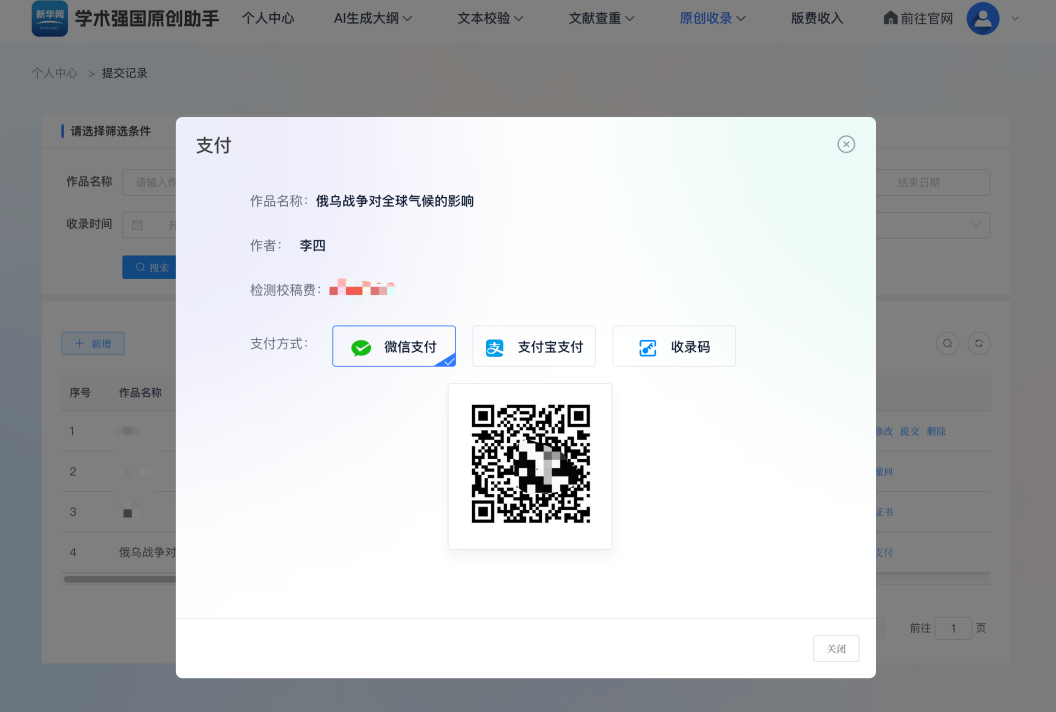Close payment dialog with X icon
The width and height of the screenshot is (1056, 712).
(x=846, y=144)
